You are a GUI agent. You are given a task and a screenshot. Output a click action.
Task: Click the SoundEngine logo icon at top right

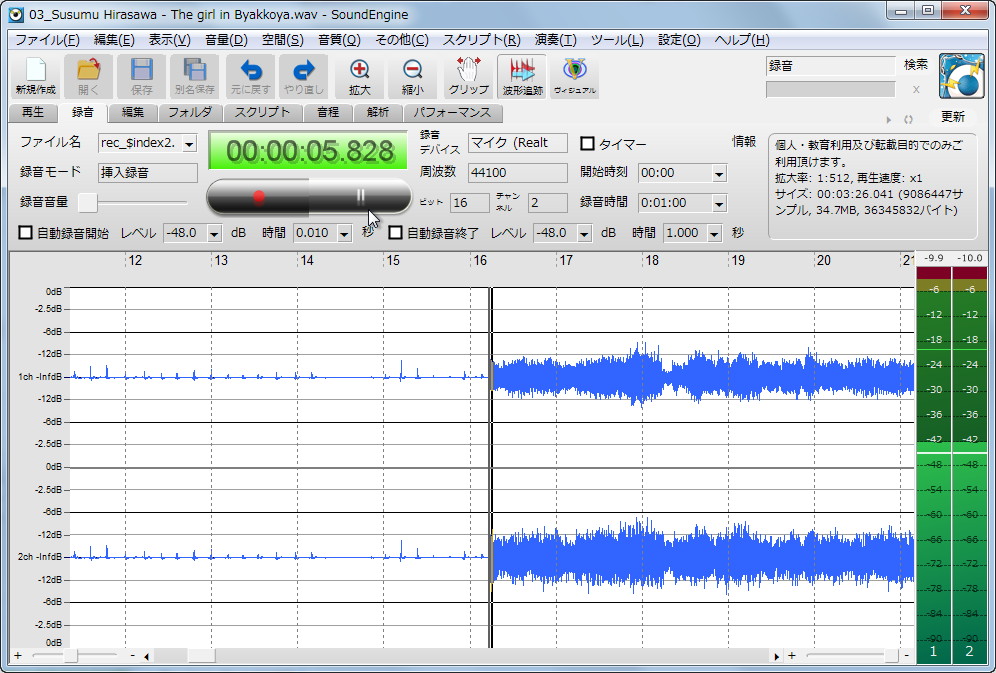(x=962, y=76)
